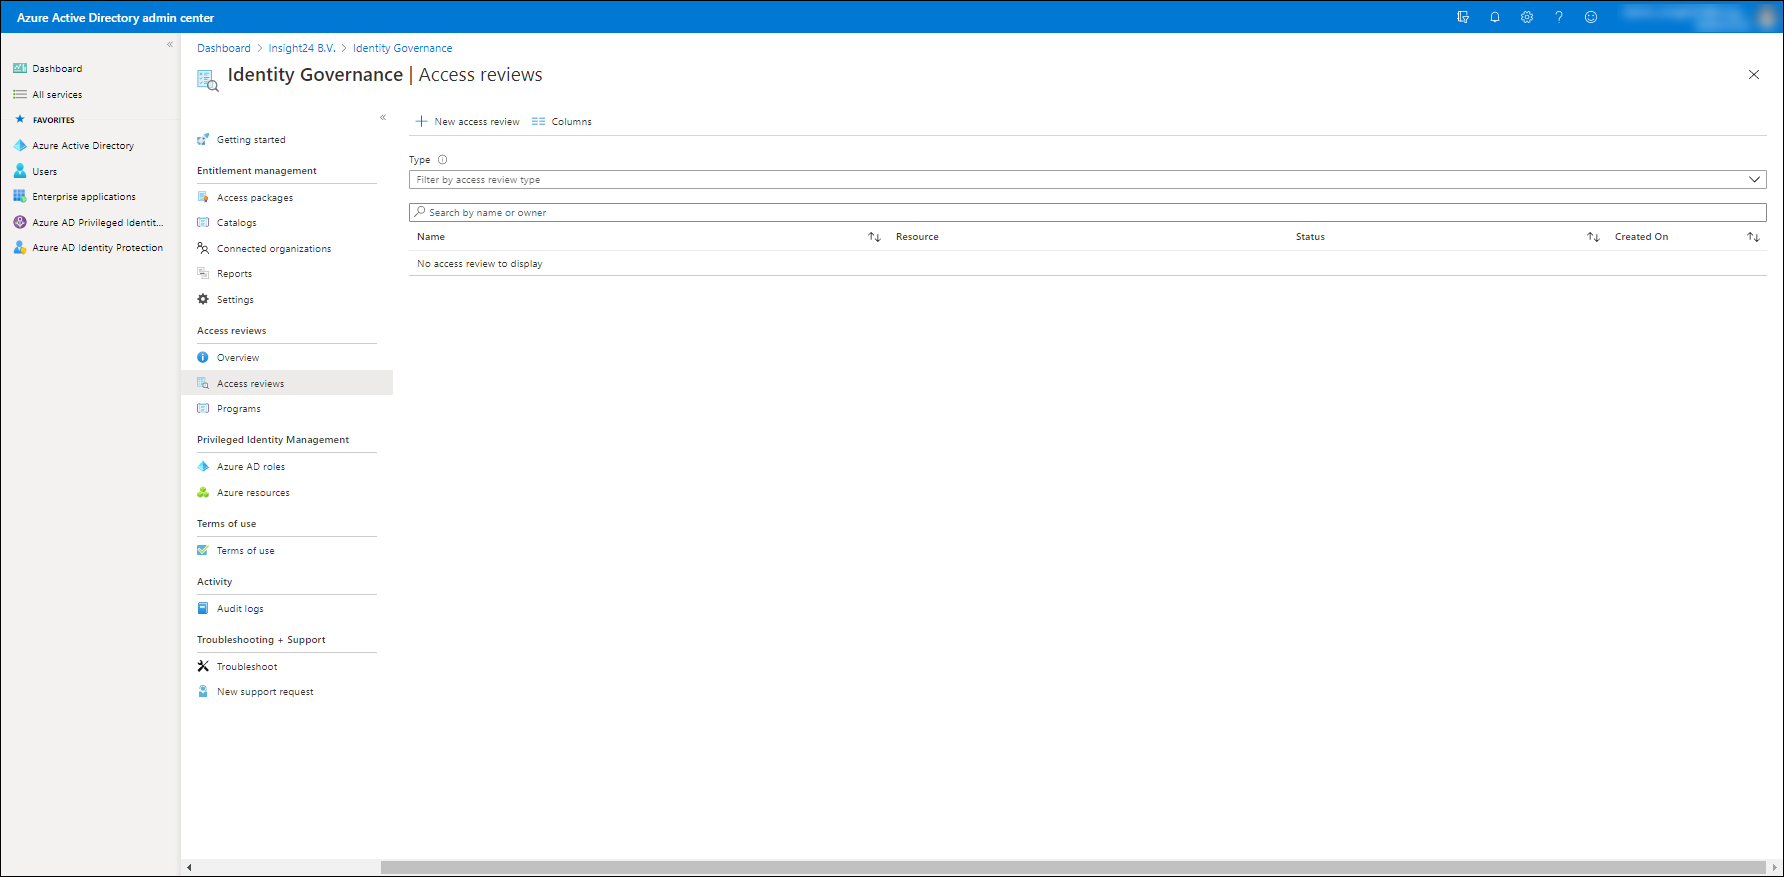Click the Reports icon
This screenshot has height=877, width=1784.
tap(203, 273)
